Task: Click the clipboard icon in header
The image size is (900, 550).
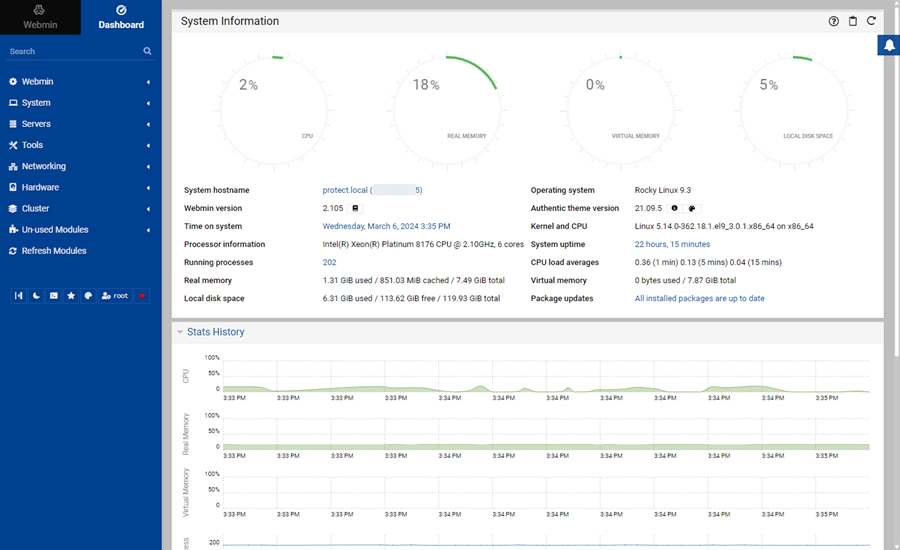Action: pos(853,21)
